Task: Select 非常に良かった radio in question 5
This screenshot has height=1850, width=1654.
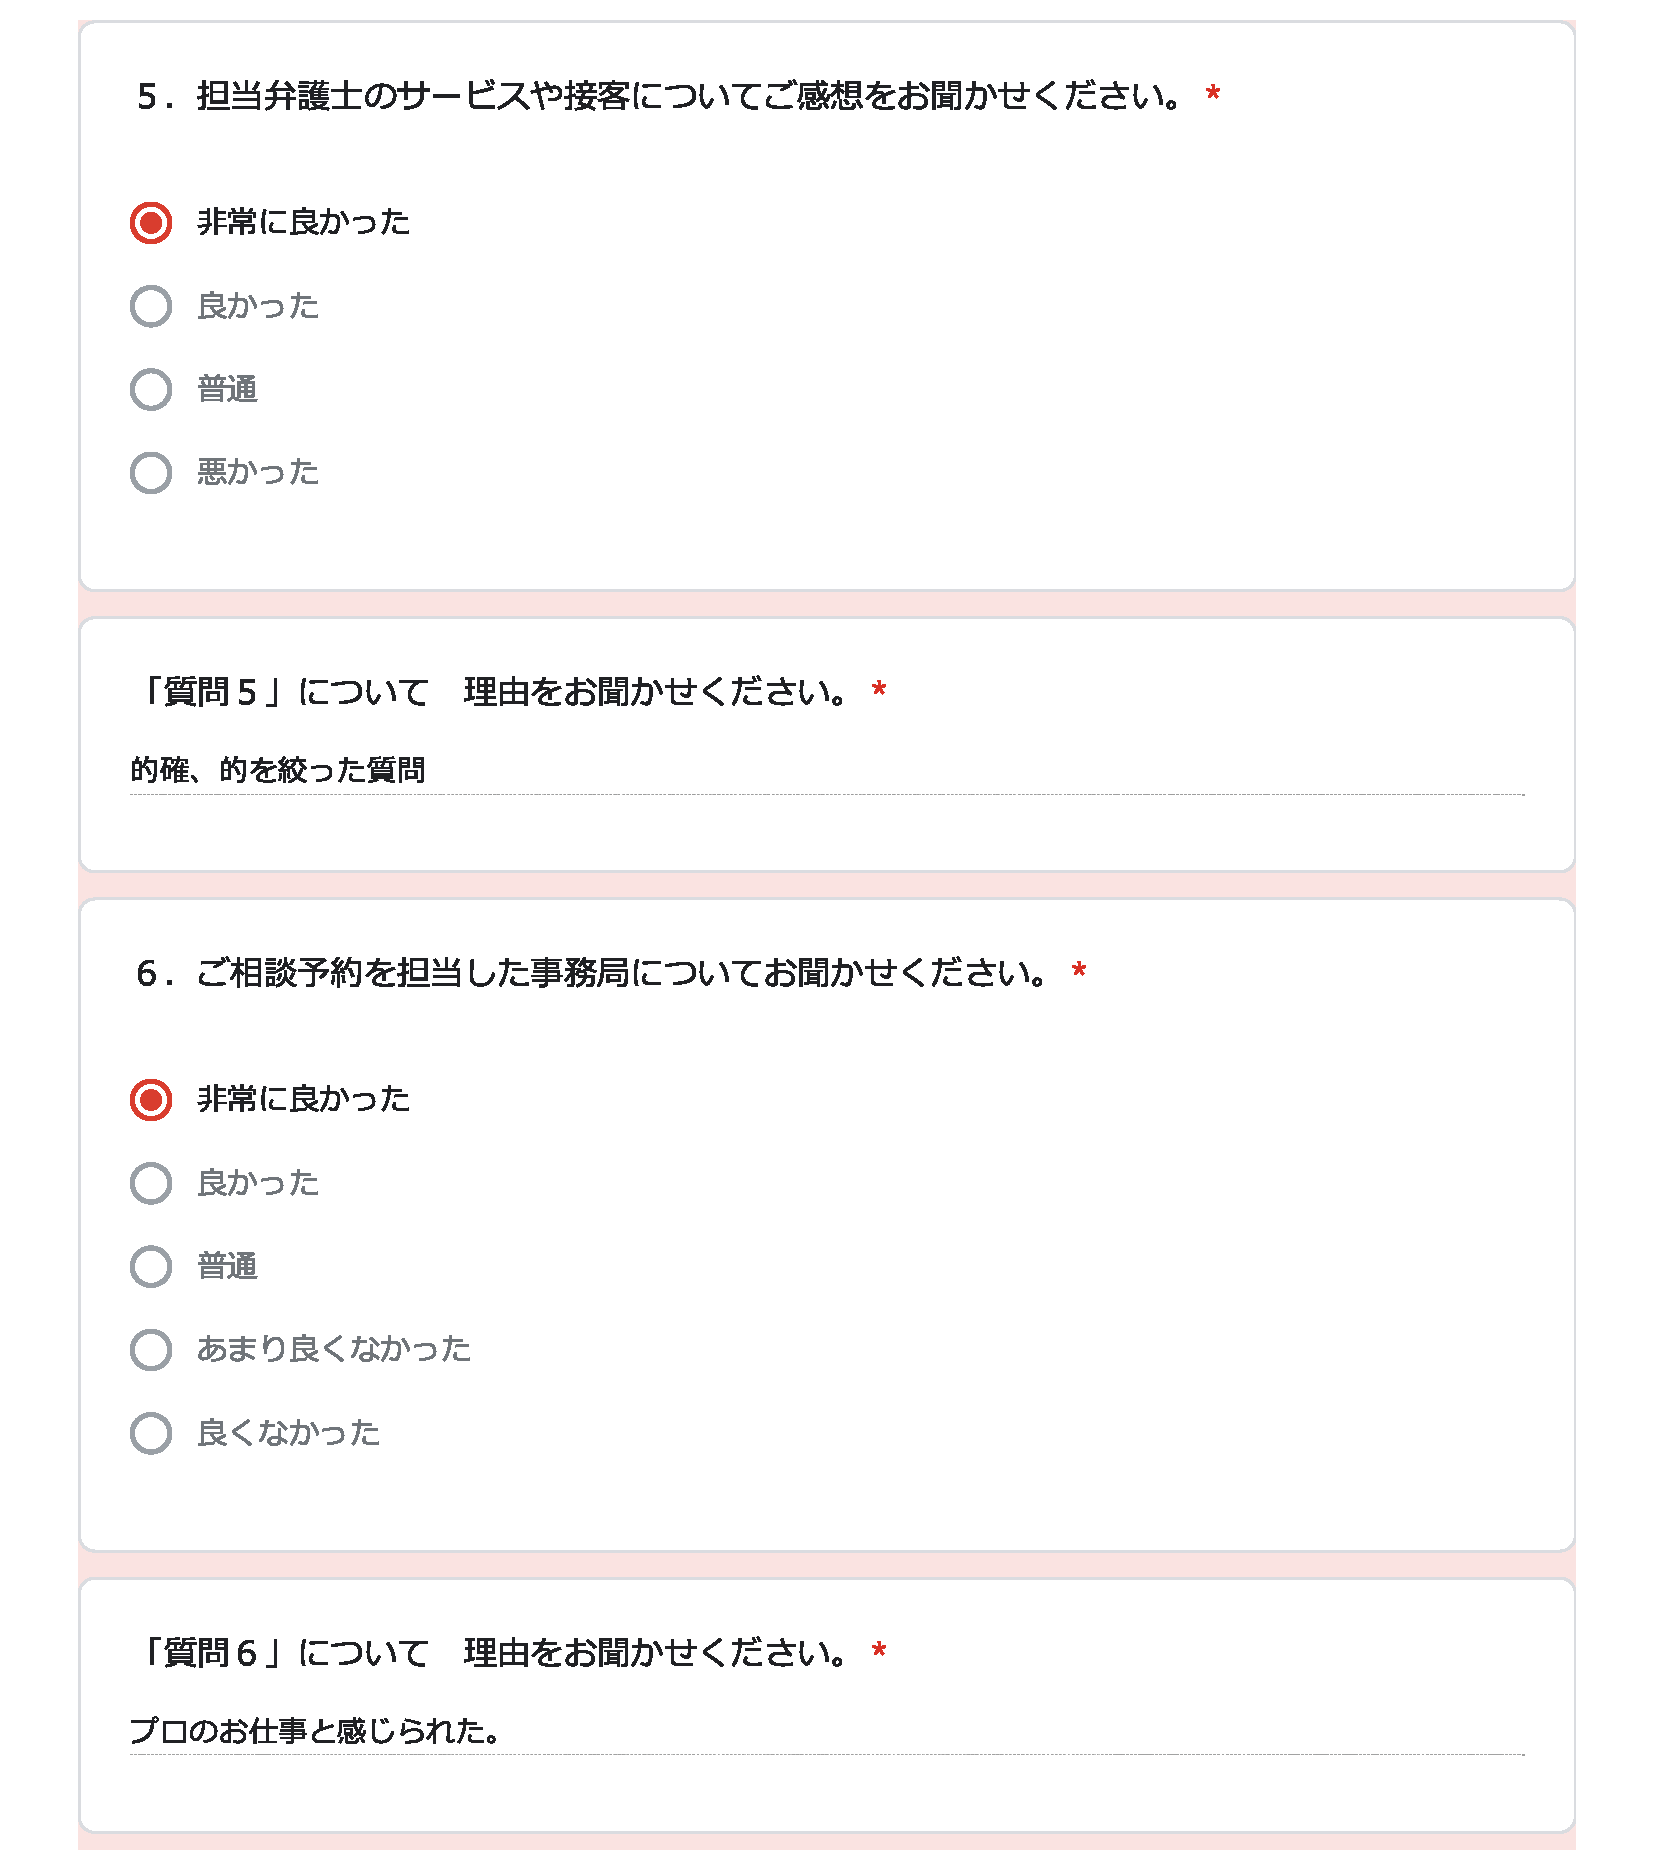Action: pos(151,222)
